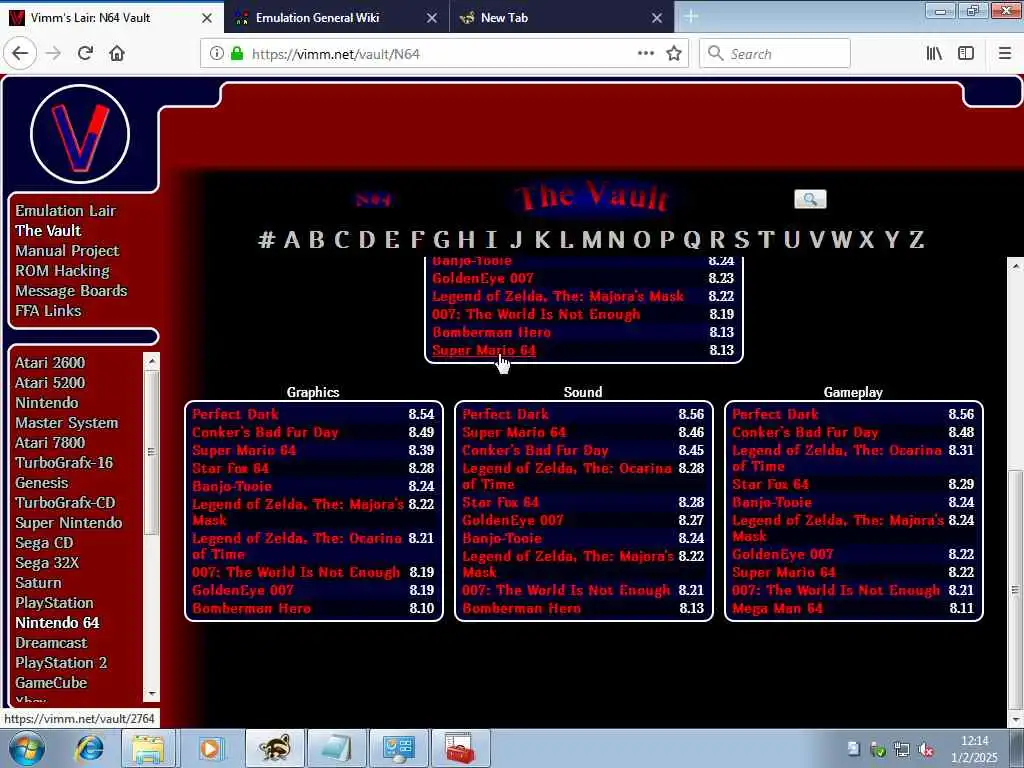Image resolution: width=1024 pixels, height=768 pixels.
Task: Select Genesis in the systems list
Action: [42, 483]
